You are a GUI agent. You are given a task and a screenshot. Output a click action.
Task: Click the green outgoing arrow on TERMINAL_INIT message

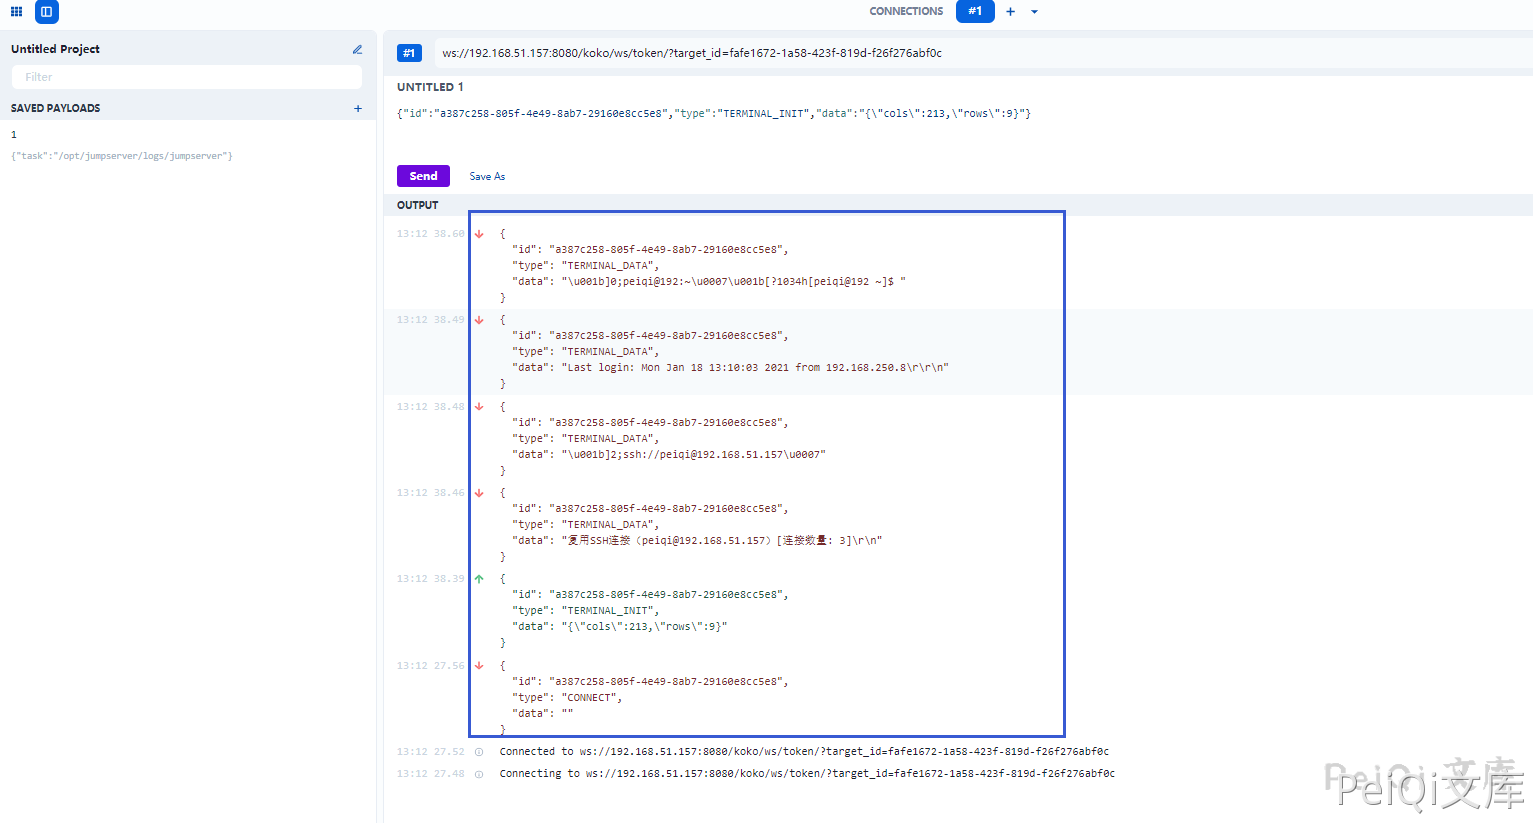tap(479, 579)
